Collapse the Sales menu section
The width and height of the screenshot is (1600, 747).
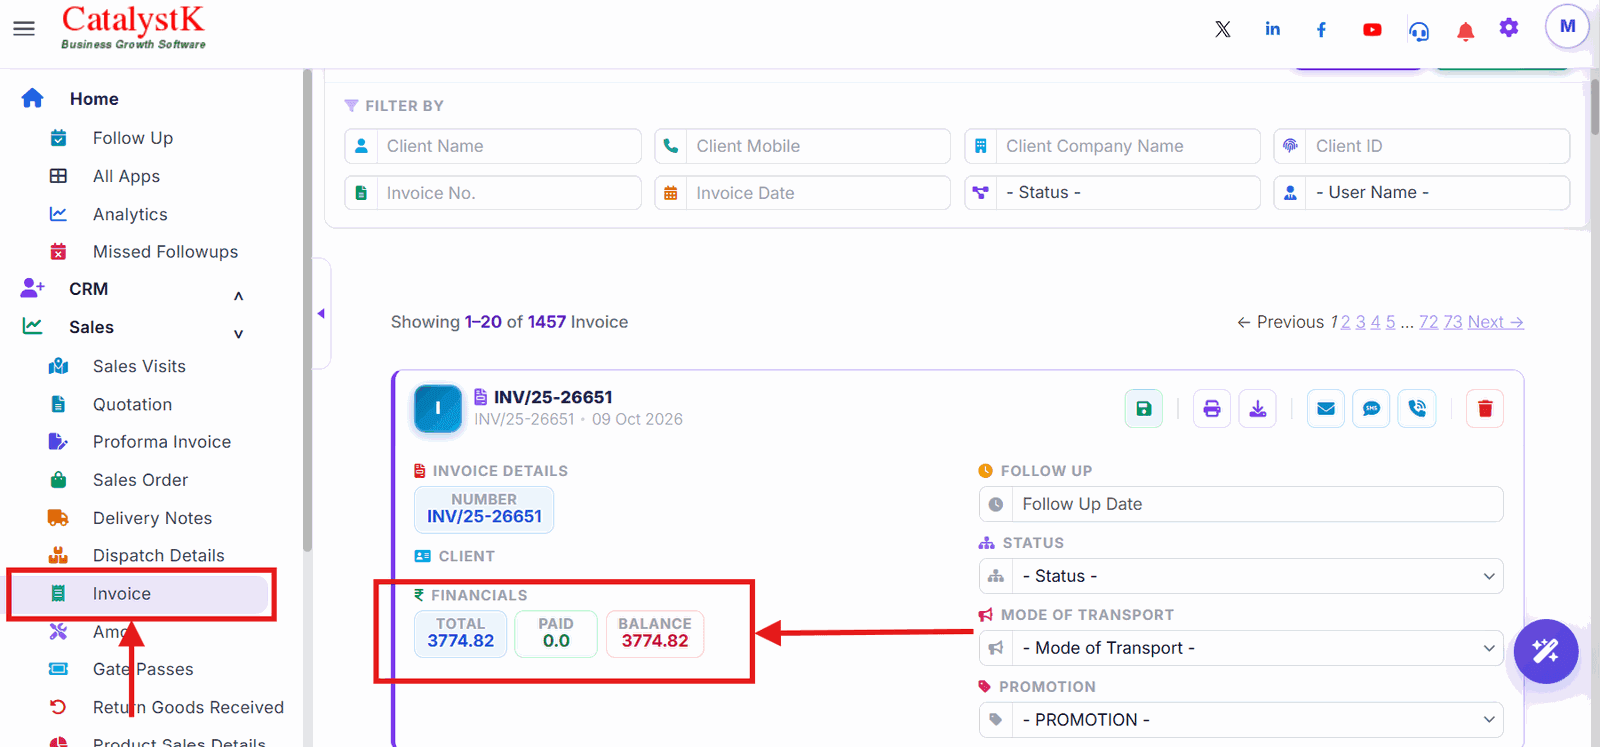point(238,334)
